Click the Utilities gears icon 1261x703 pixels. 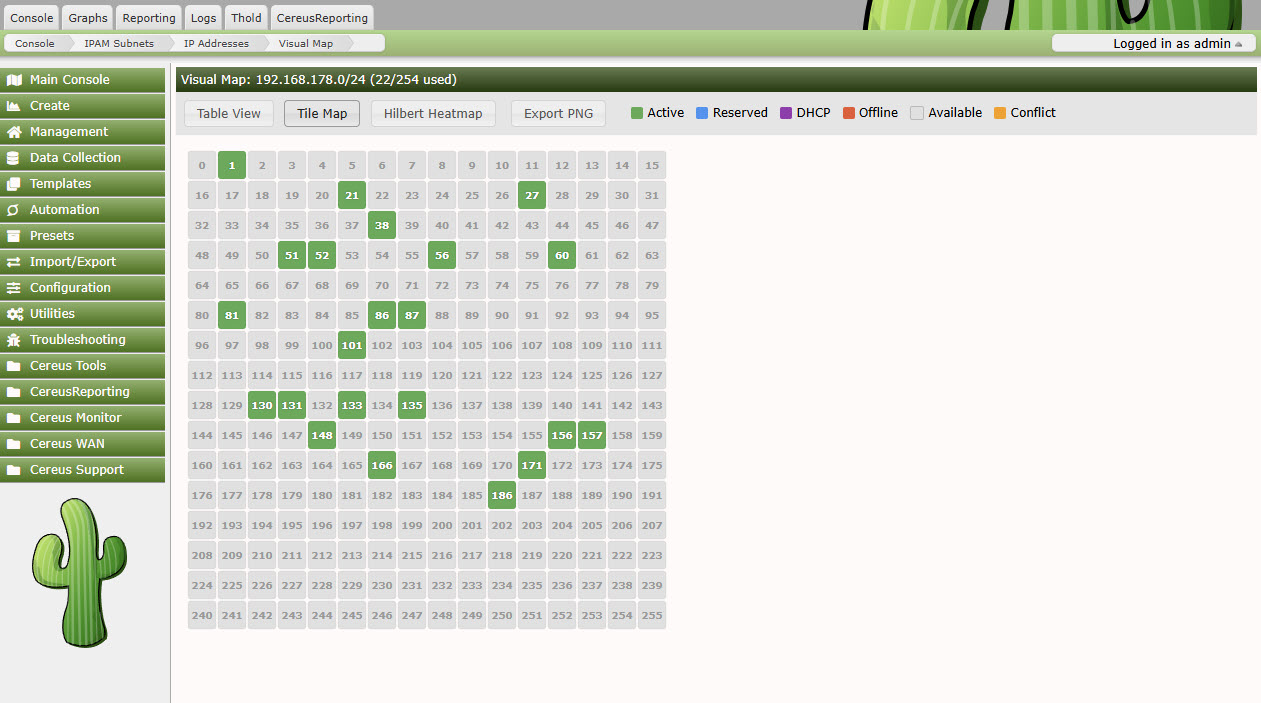[14, 314]
